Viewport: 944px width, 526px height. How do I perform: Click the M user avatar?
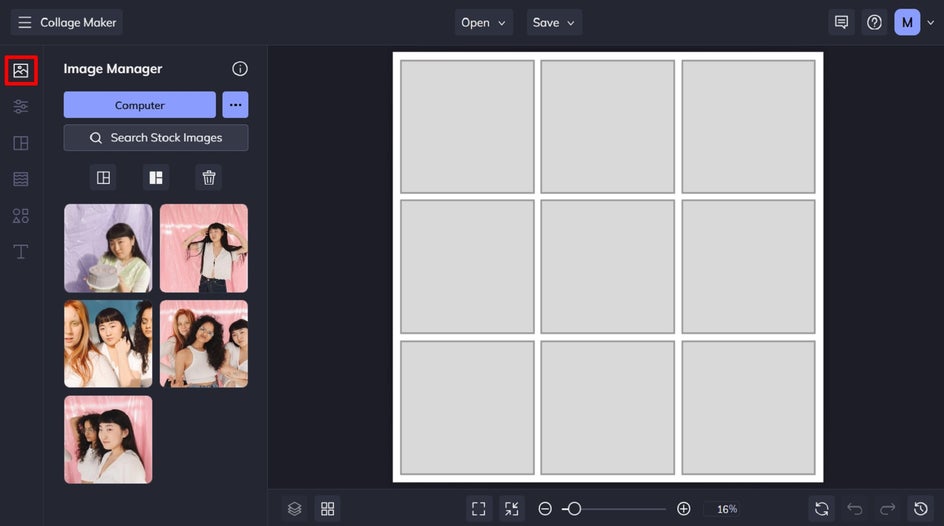pyautogui.click(x=907, y=22)
